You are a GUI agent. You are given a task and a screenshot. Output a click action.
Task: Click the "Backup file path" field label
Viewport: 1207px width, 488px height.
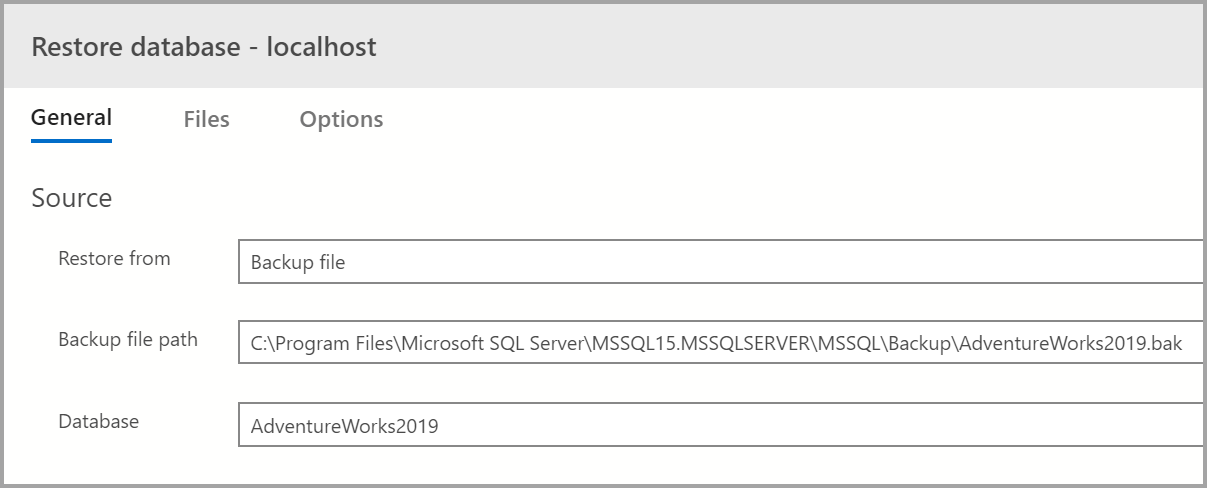pos(128,340)
